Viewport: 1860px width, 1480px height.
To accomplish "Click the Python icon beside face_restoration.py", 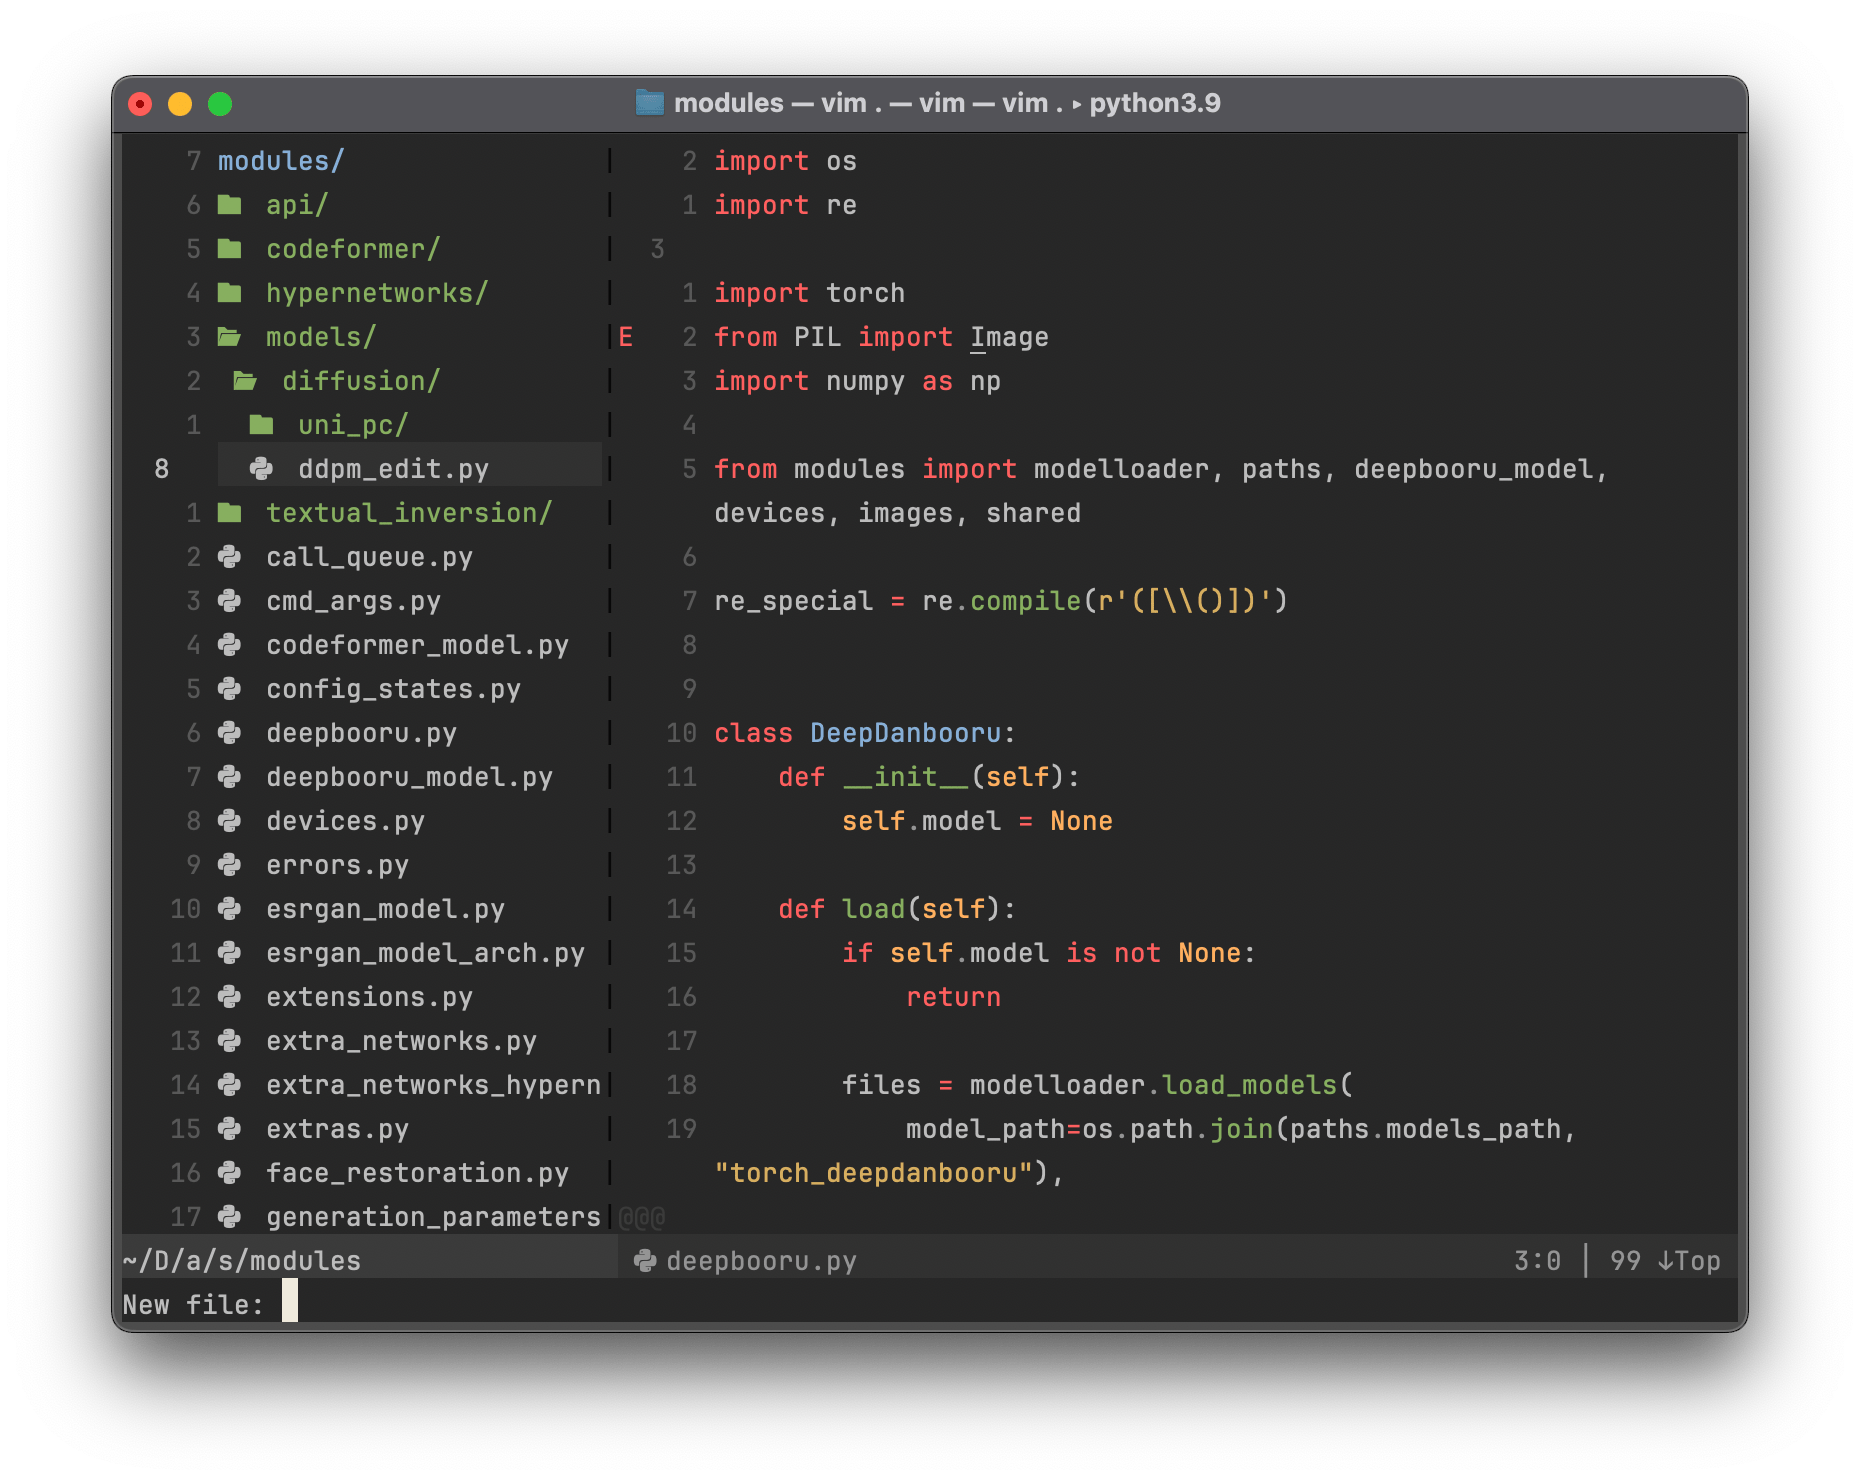I will (x=230, y=1173).
